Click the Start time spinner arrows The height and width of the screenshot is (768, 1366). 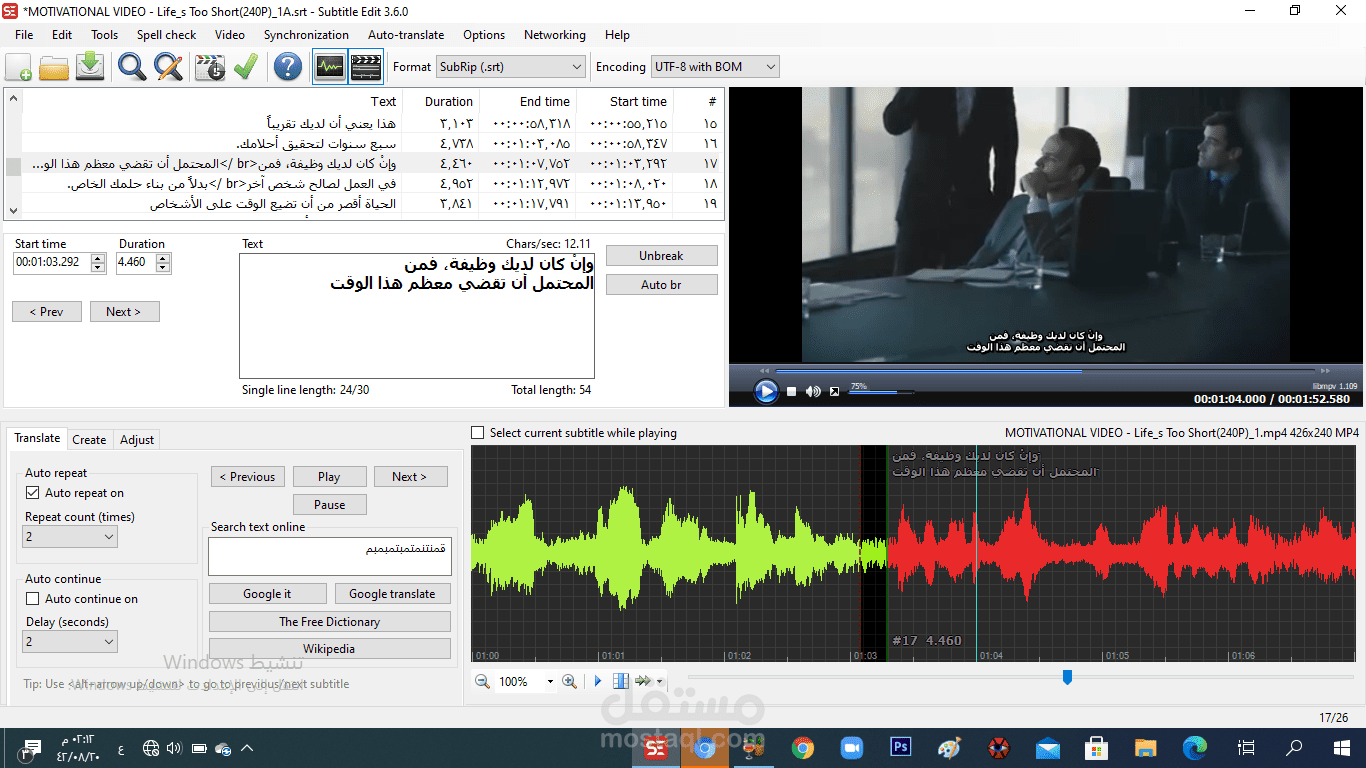pyautogui.click(x=98, y=263)
